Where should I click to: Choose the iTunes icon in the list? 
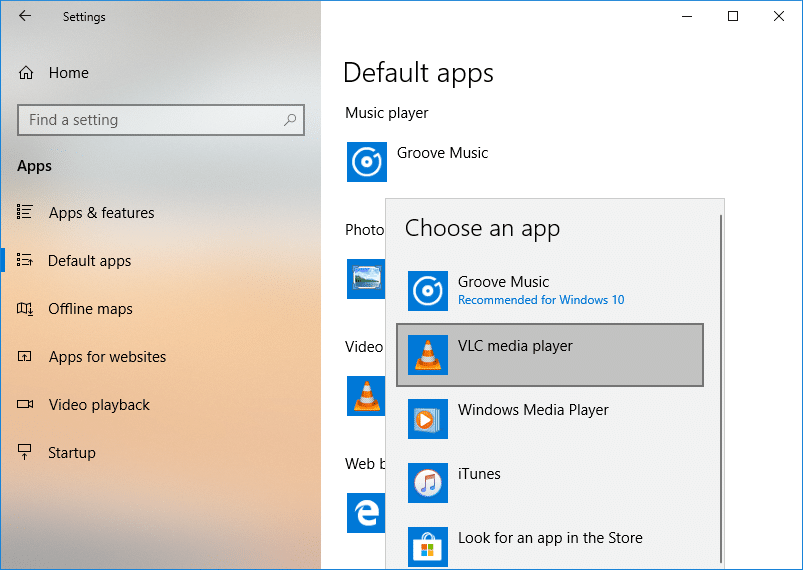pyautogui.click(x=428, y=483)
